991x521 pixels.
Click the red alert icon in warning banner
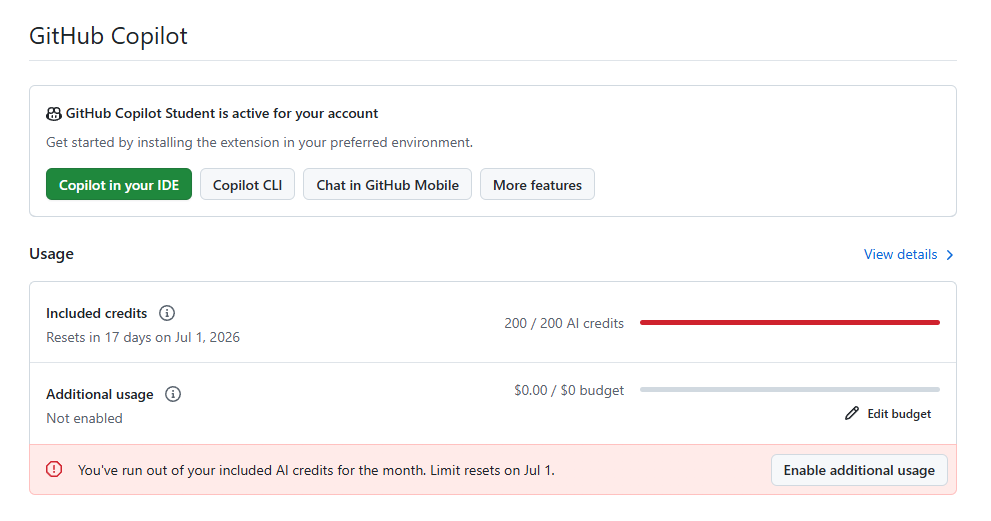54,469
